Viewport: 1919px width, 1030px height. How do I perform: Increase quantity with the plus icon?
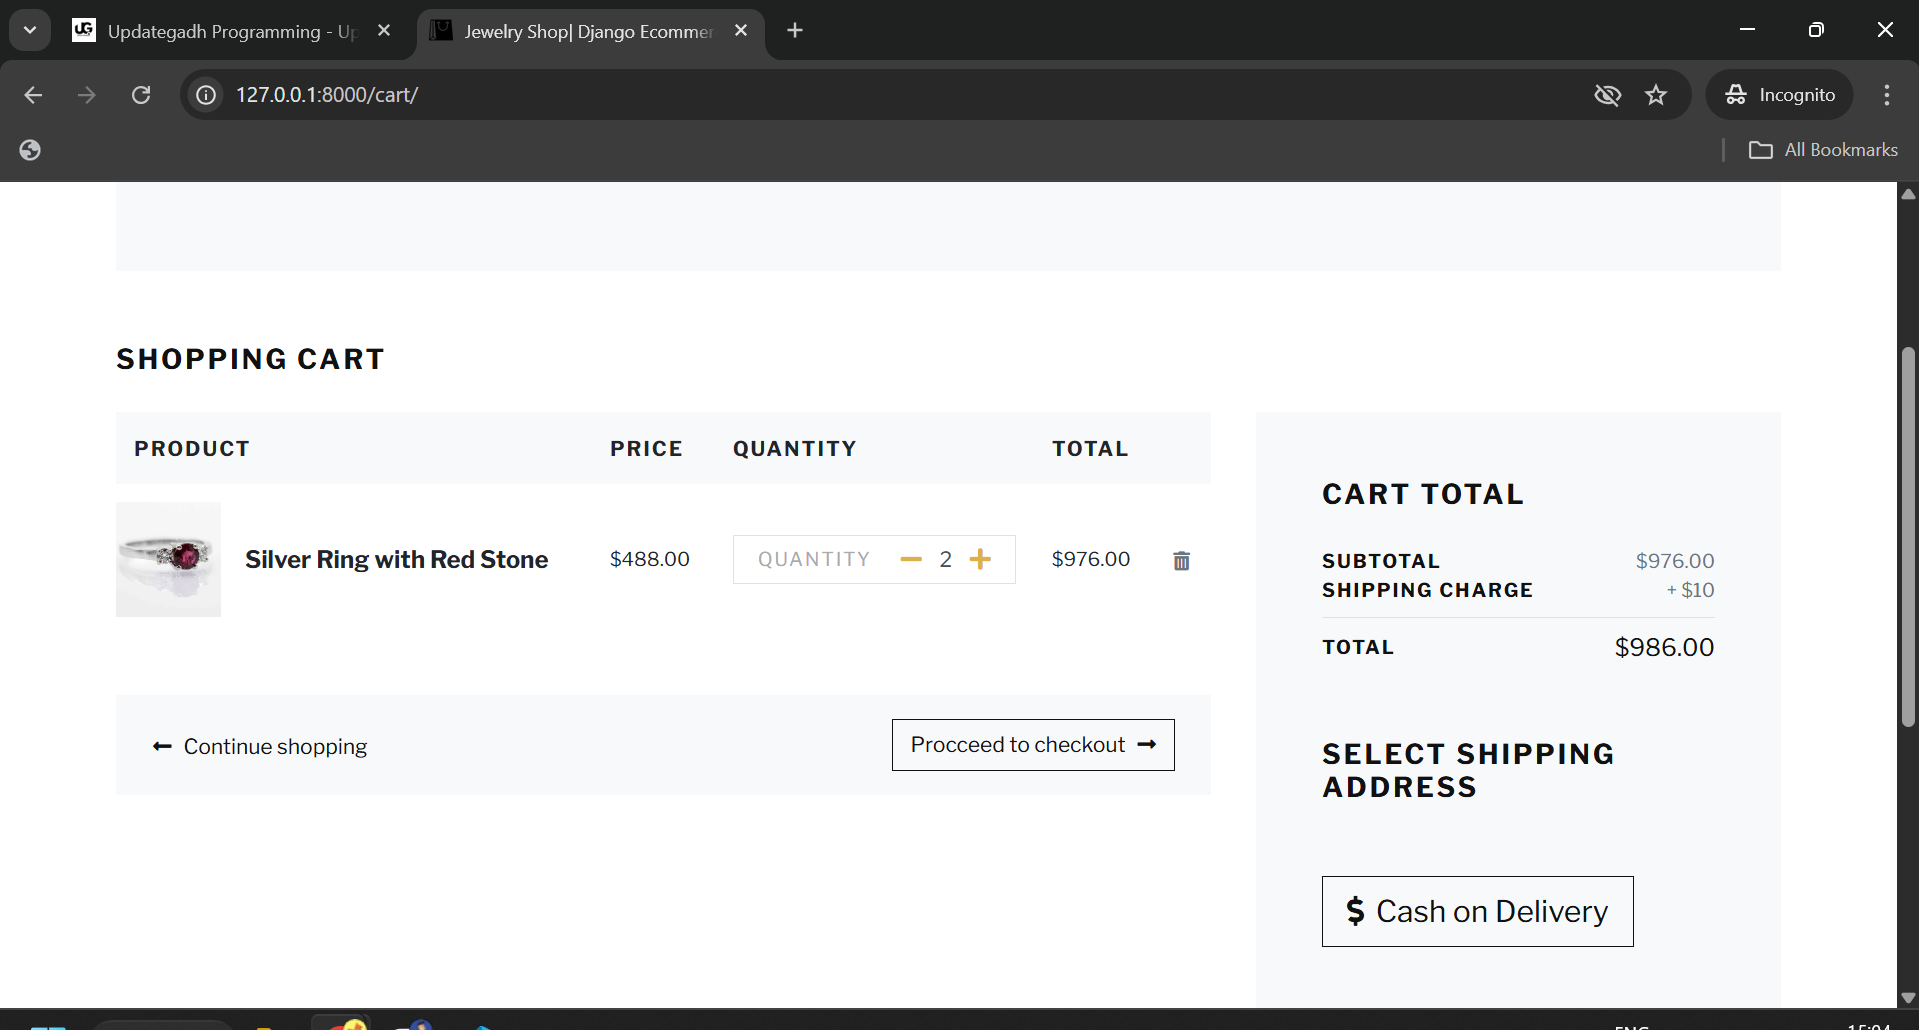click(980, 559)
